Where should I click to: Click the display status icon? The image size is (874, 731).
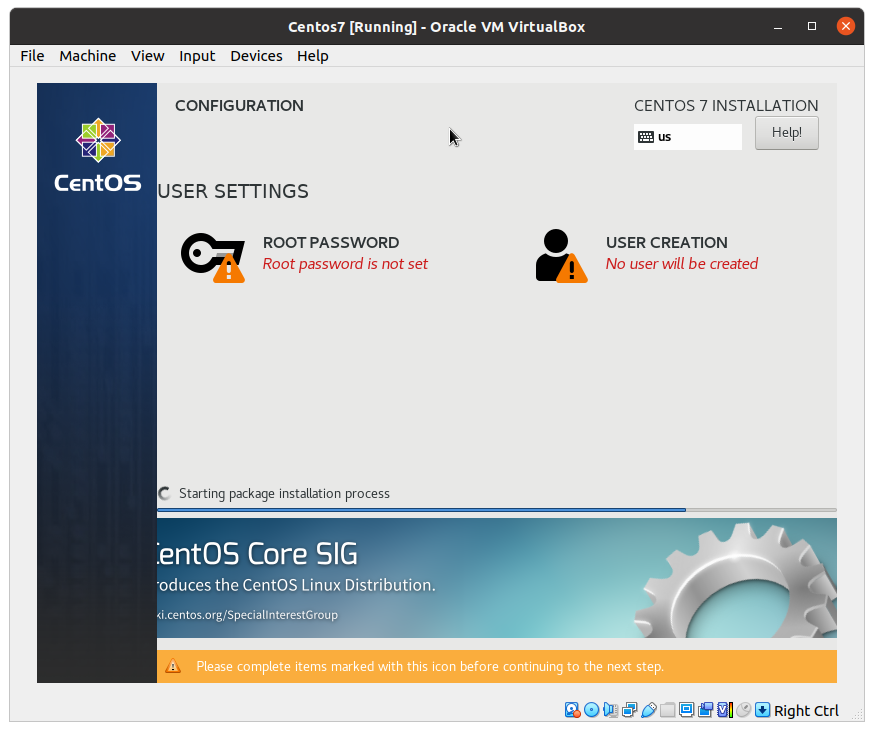click(x=686, y=710)
